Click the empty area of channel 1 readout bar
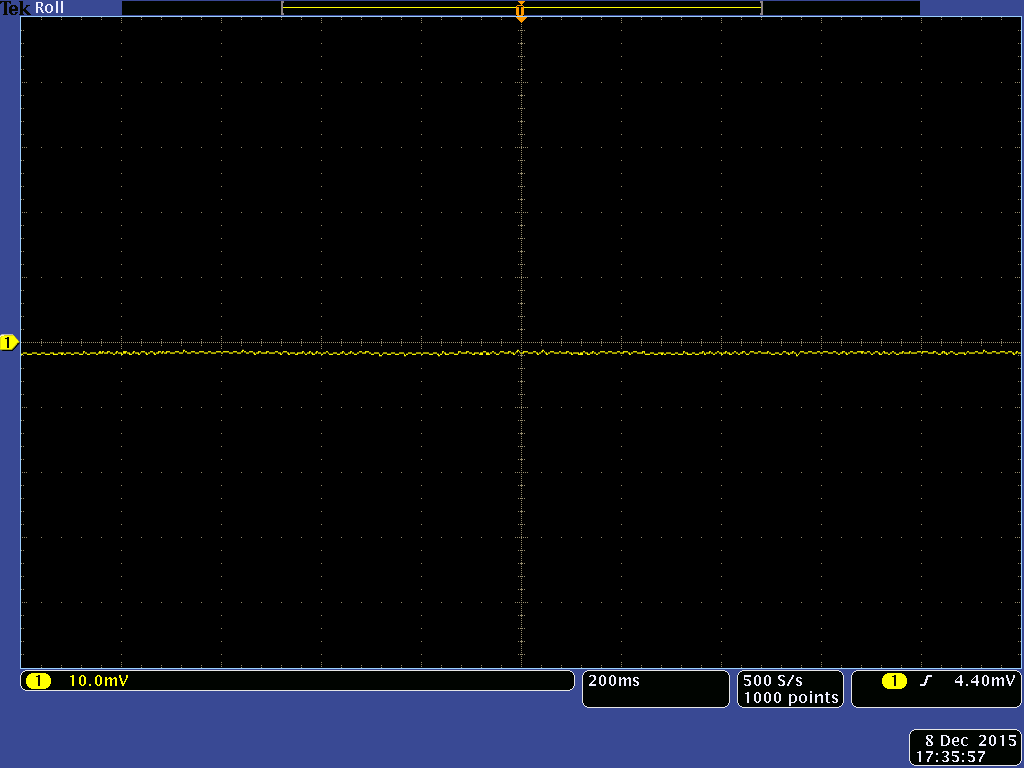This screenshot has height=768, width=1024. 350,681
